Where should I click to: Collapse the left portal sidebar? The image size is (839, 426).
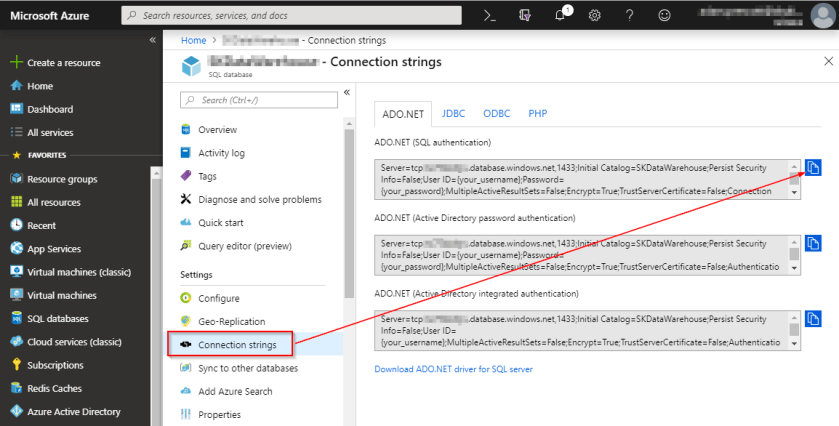tap(153, 40)
